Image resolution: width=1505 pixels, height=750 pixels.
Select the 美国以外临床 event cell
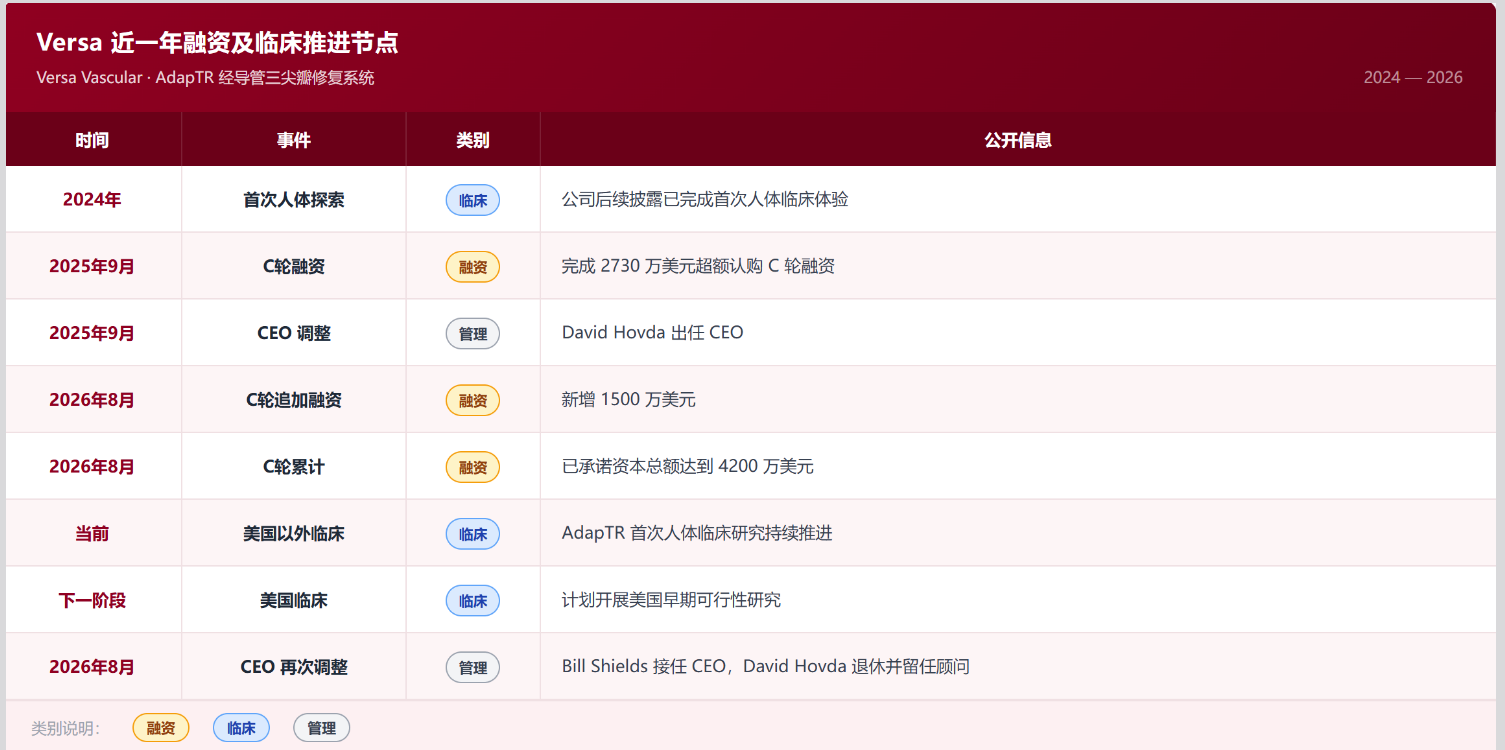pyautogui.click(x=294, y=534)
